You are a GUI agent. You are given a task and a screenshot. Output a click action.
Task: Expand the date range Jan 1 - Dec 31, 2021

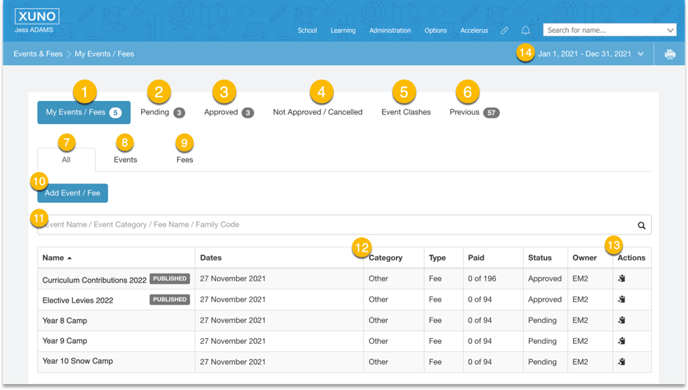tap(641, 54)
